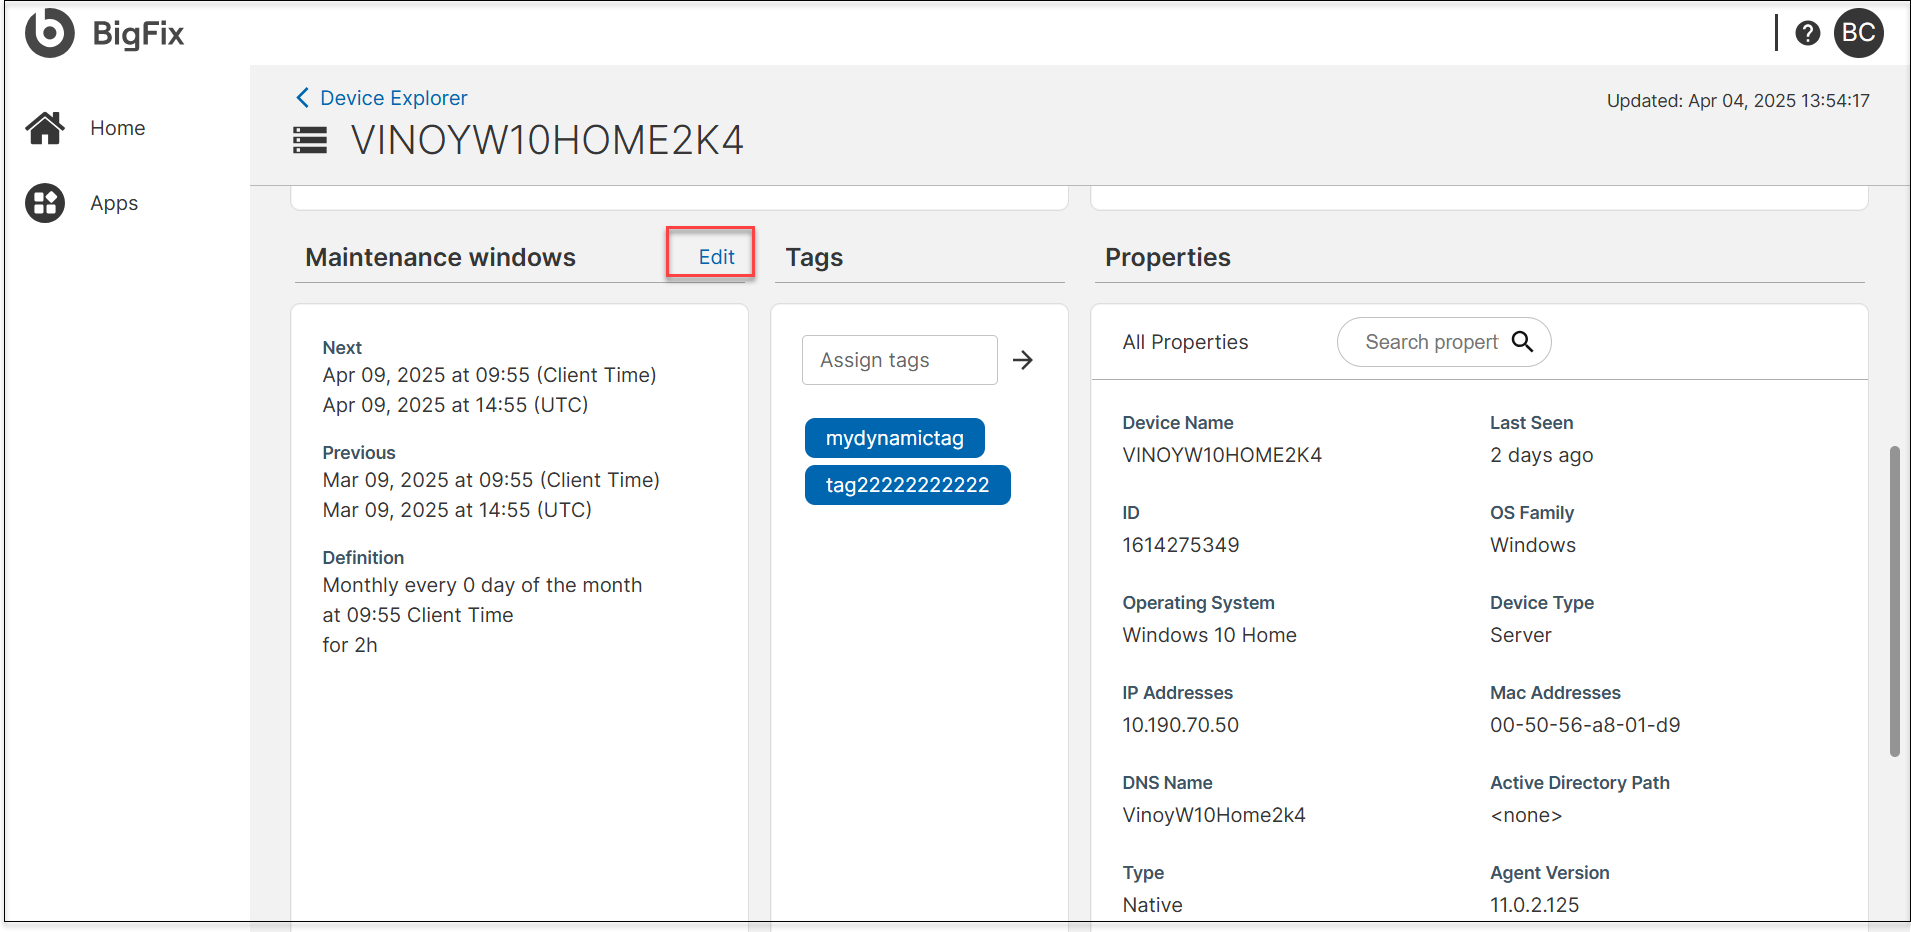Click the help question mark icon
1911x932 pixels.
(x=1807, y=33)
